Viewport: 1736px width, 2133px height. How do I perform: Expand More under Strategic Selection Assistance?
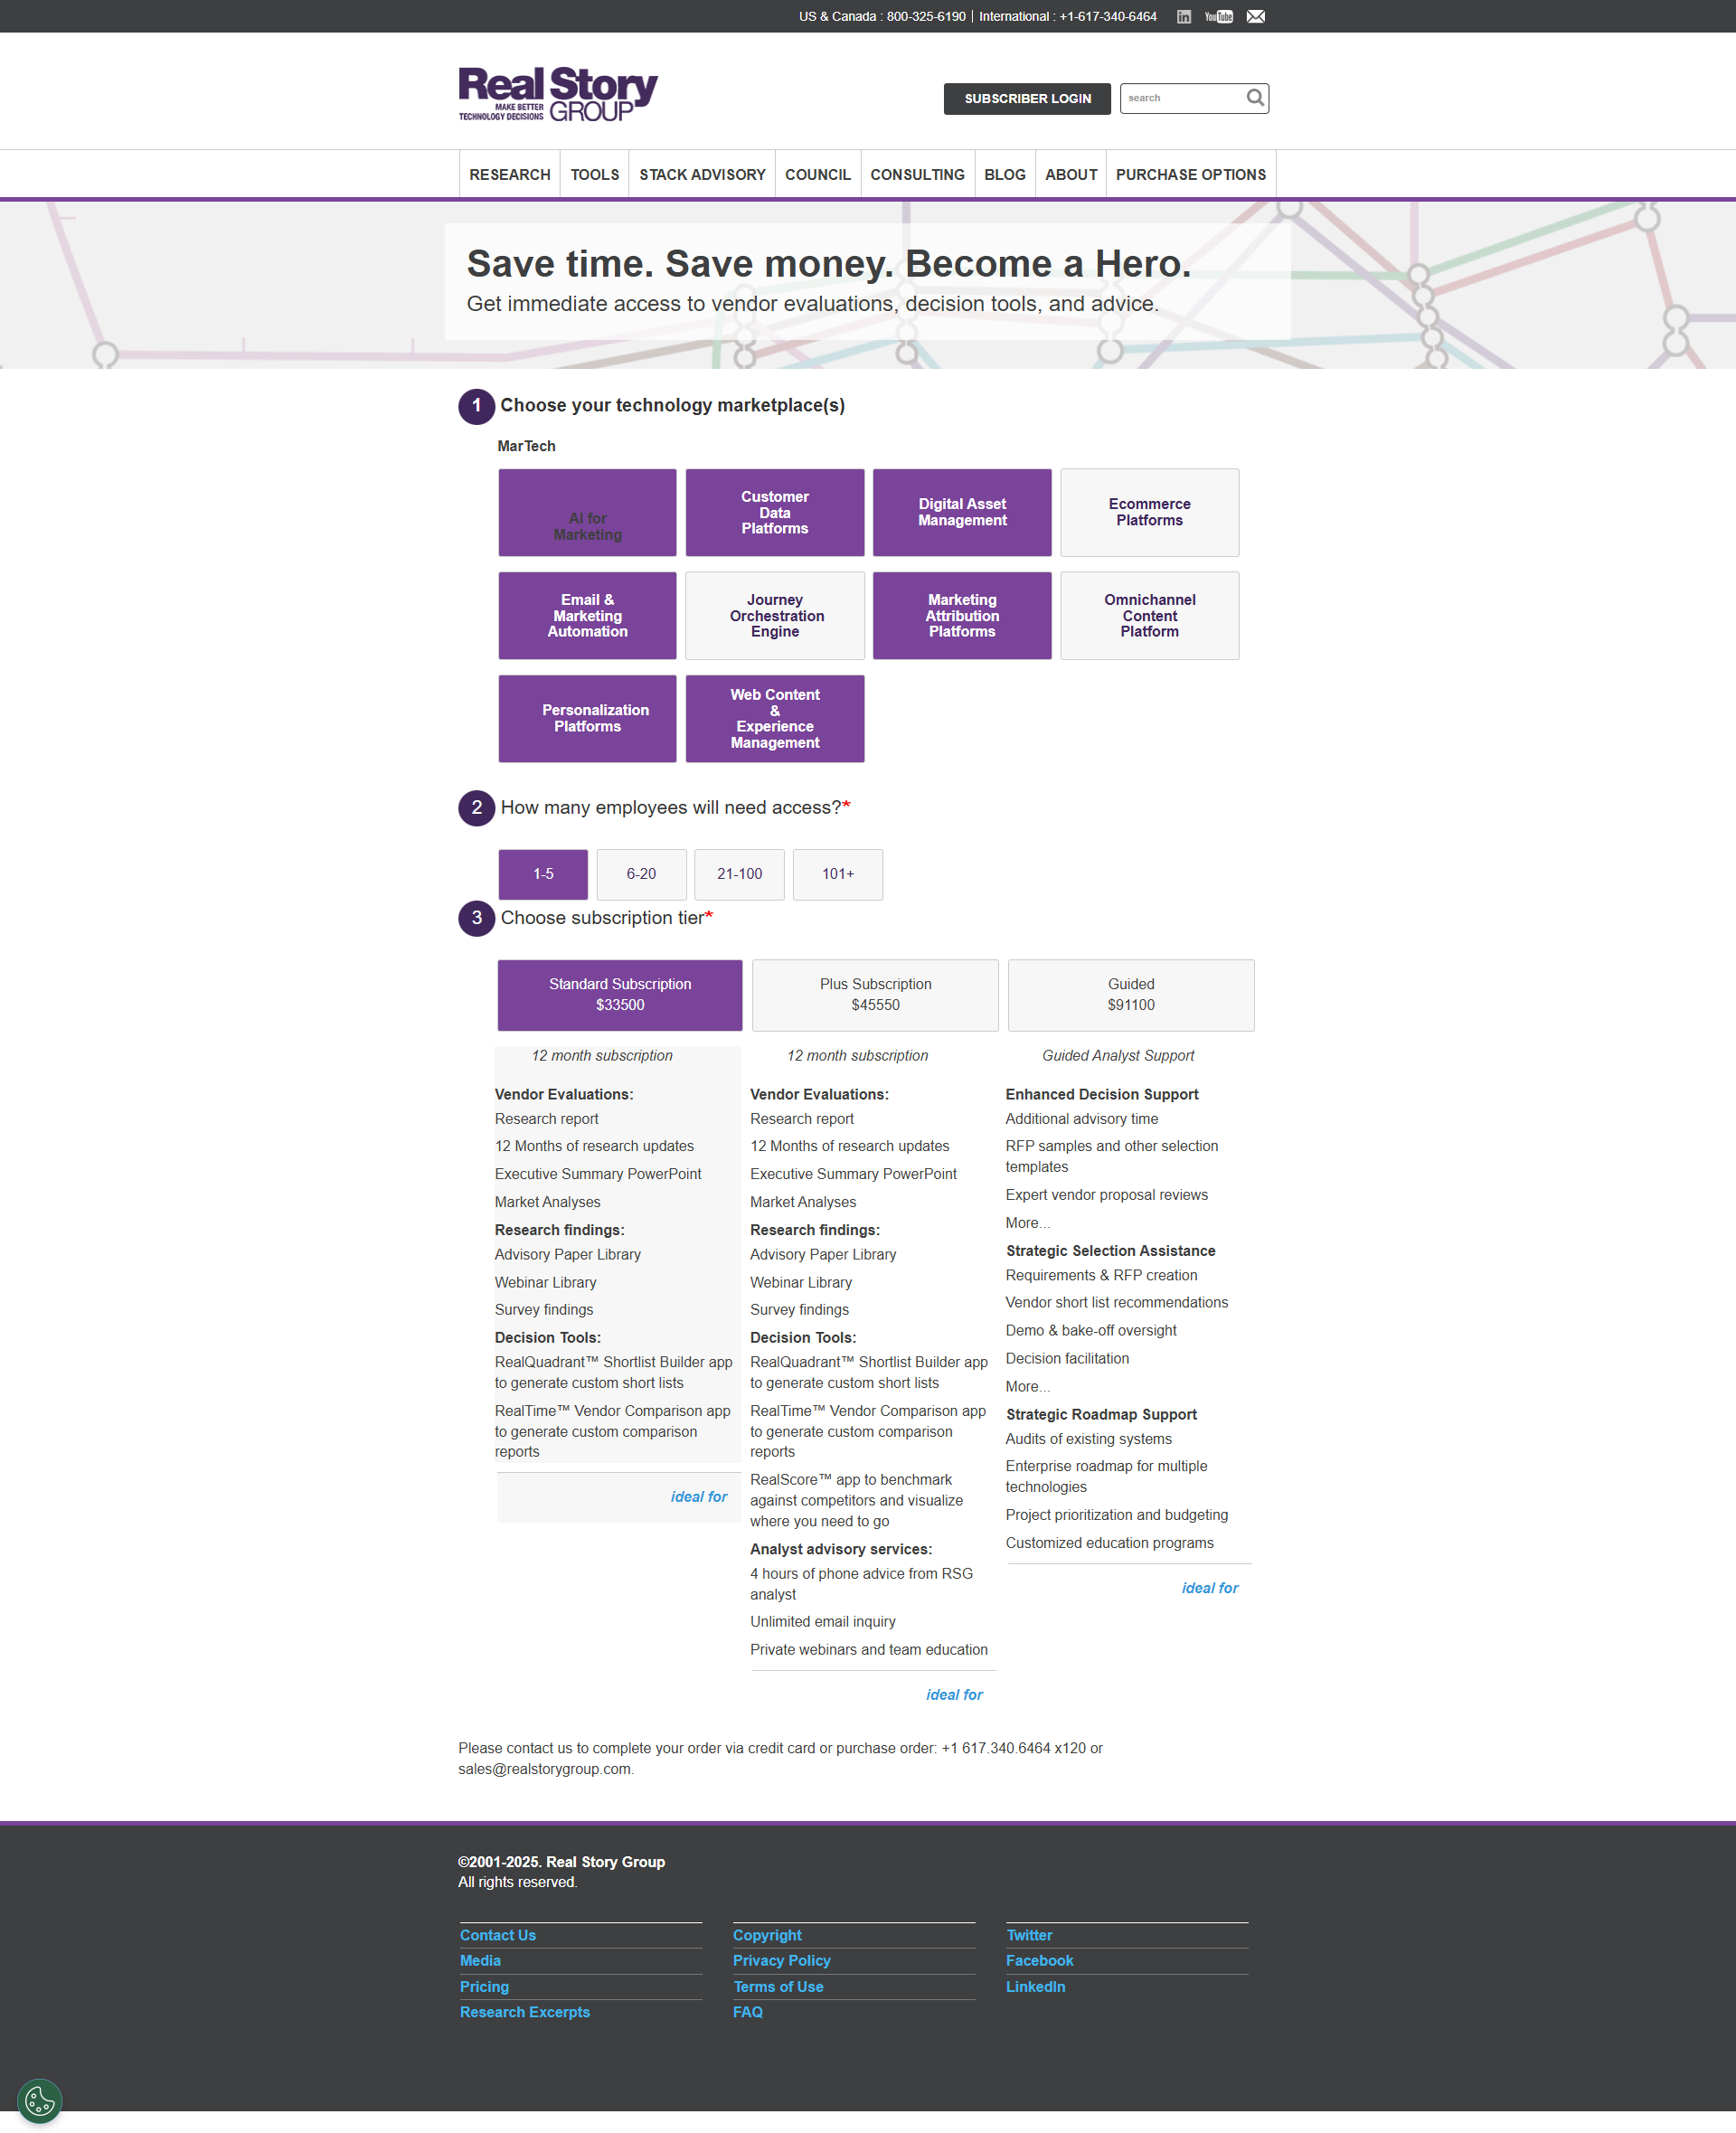coord(1027,1386)
